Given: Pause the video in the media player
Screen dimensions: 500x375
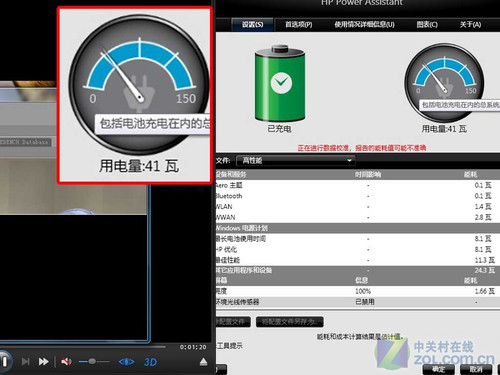Looking at the screenshot, I should pos(5,361).
